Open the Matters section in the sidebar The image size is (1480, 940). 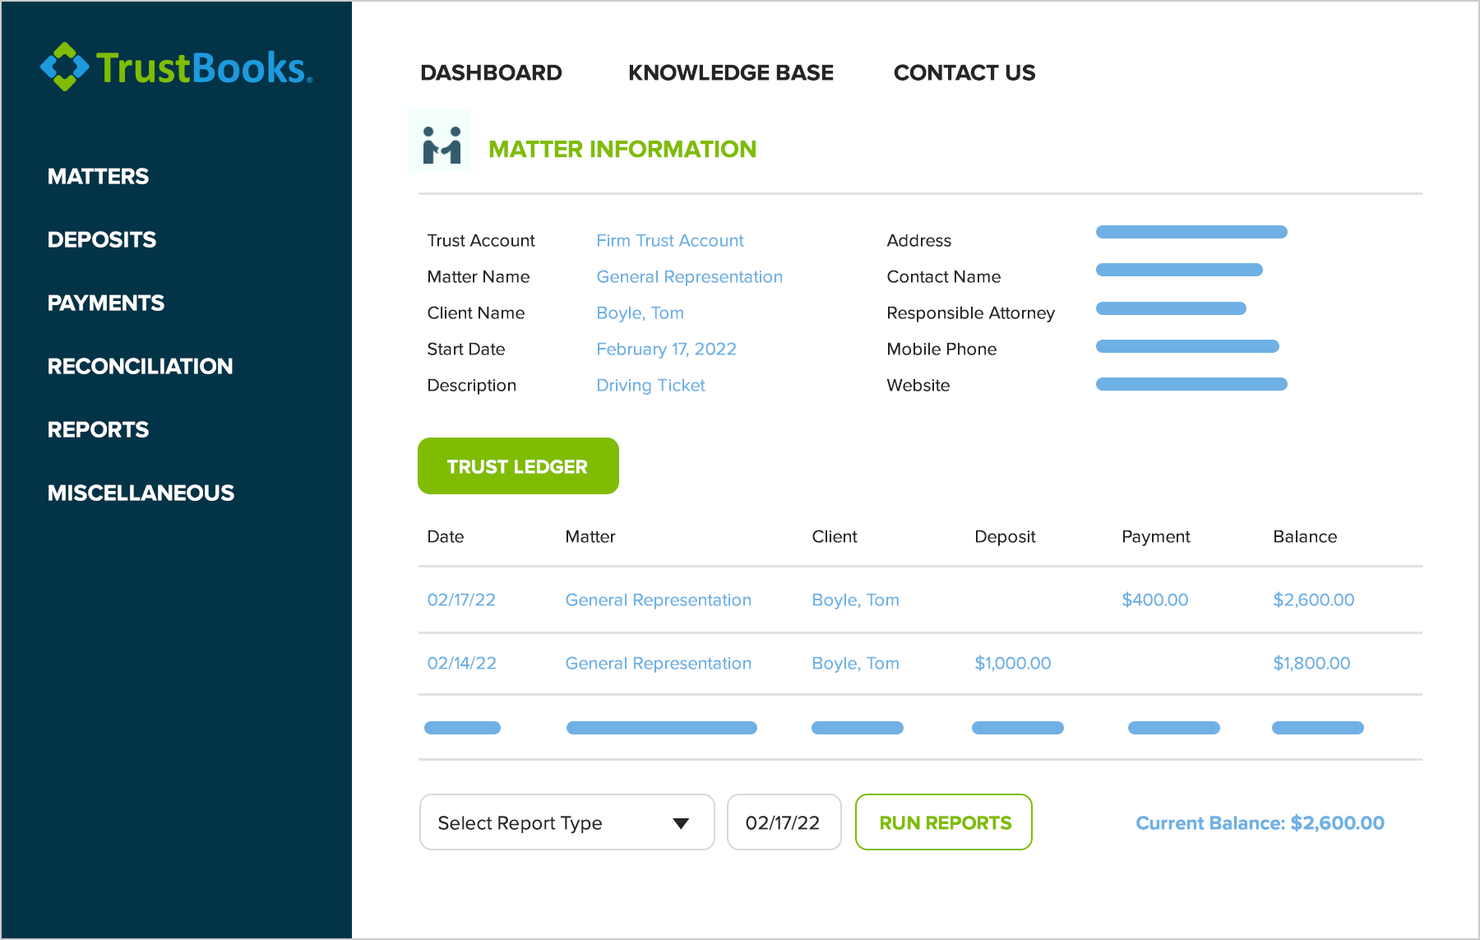coord(97,176)
